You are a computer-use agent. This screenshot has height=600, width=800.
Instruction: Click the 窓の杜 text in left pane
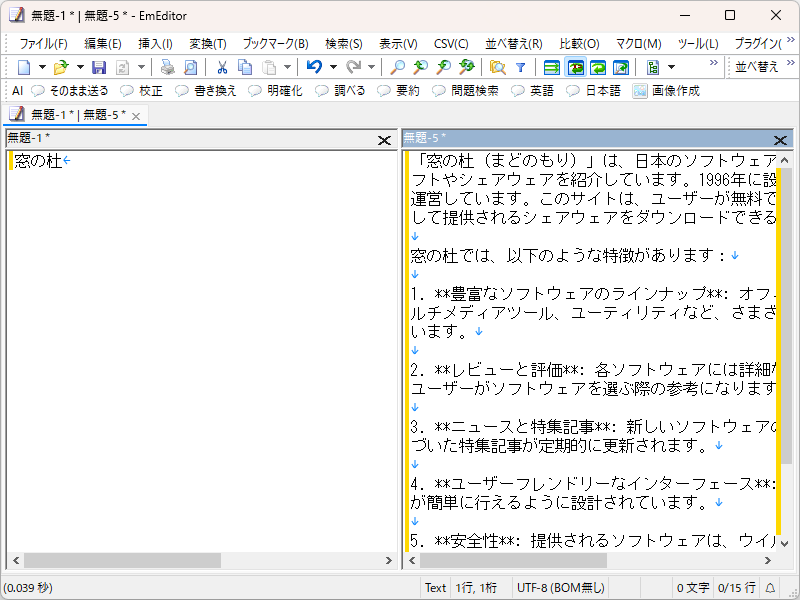38,161
